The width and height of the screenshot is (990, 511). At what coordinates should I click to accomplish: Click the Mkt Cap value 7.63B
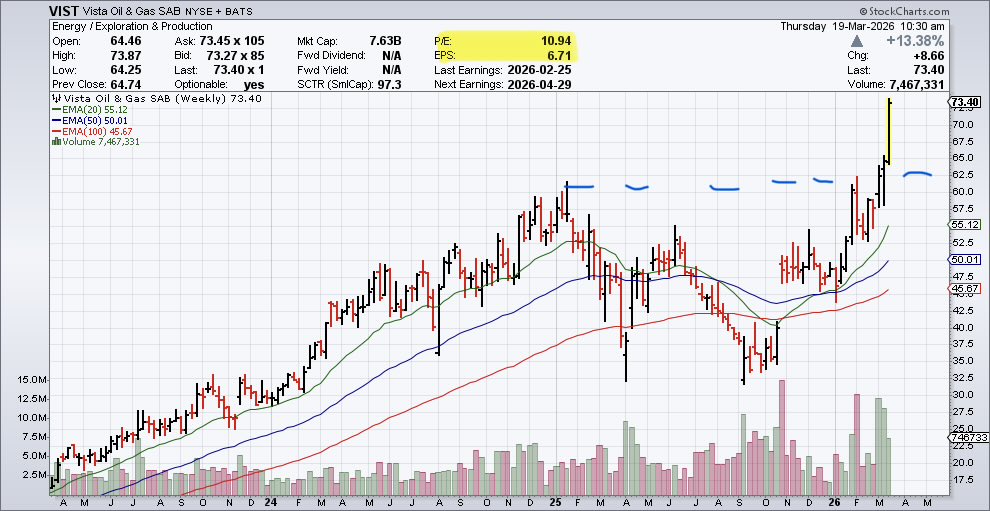click(386, 41)
